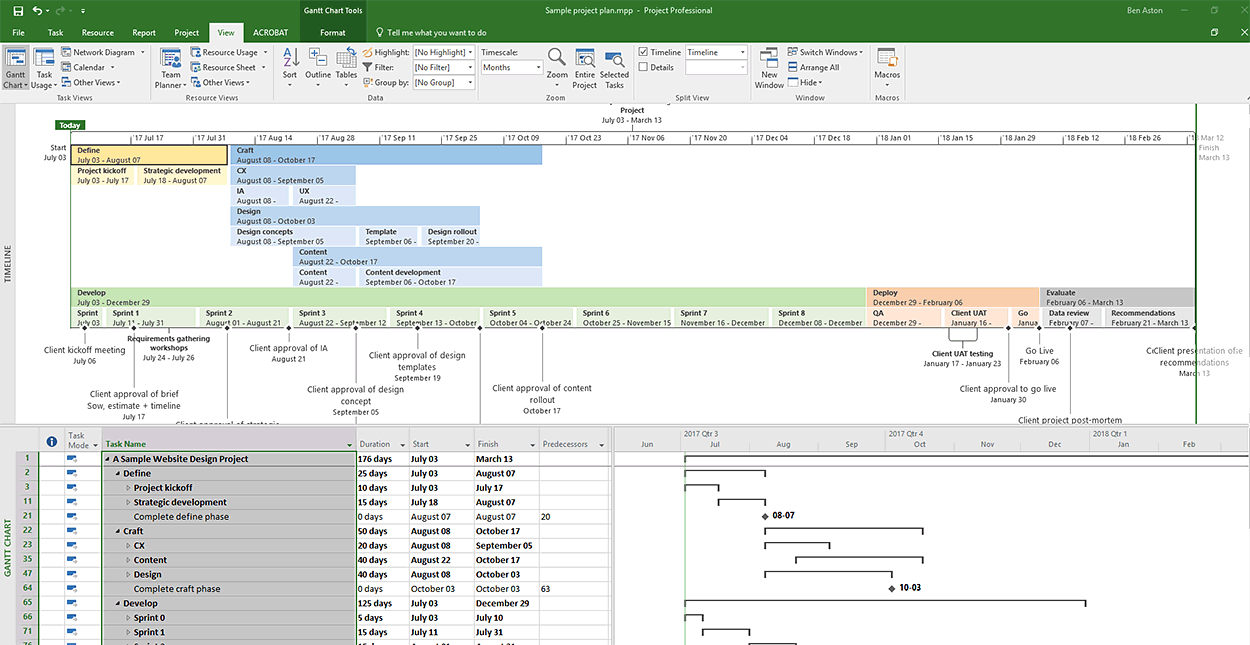Select the blue Craft timeline bar
This screenshot has width=1250, height=645.
click(x=386, y=154)
